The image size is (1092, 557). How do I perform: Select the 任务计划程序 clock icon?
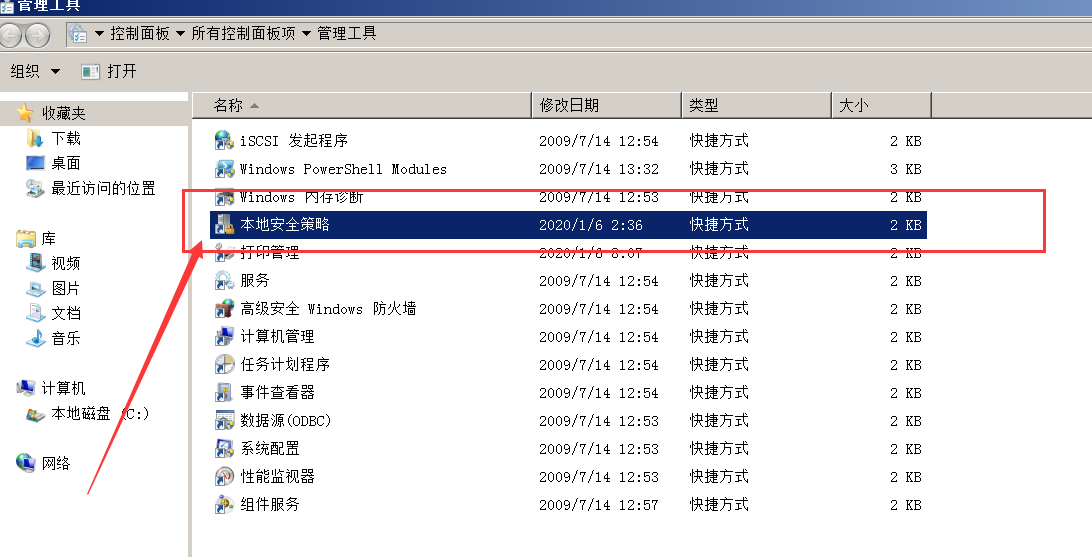pos(224,364)
